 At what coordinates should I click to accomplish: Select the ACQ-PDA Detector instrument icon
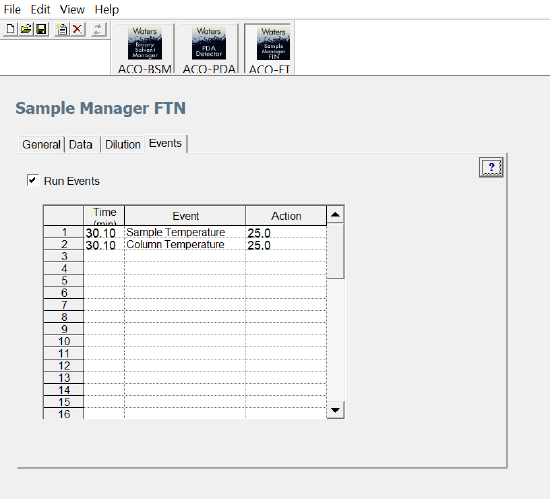click(x=209, y=49)
